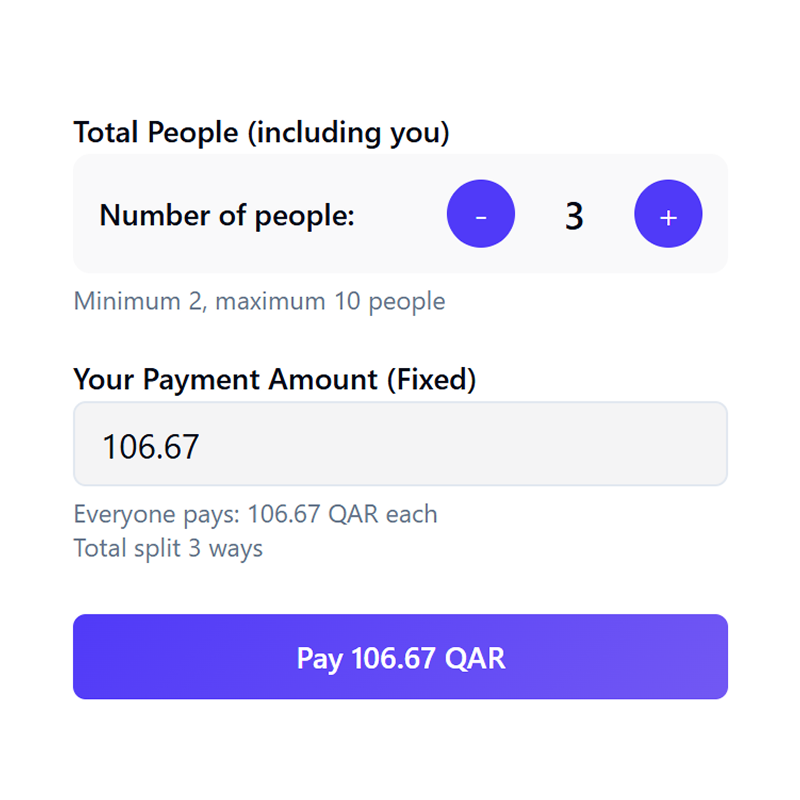Click the plus button to increase people

668,214
